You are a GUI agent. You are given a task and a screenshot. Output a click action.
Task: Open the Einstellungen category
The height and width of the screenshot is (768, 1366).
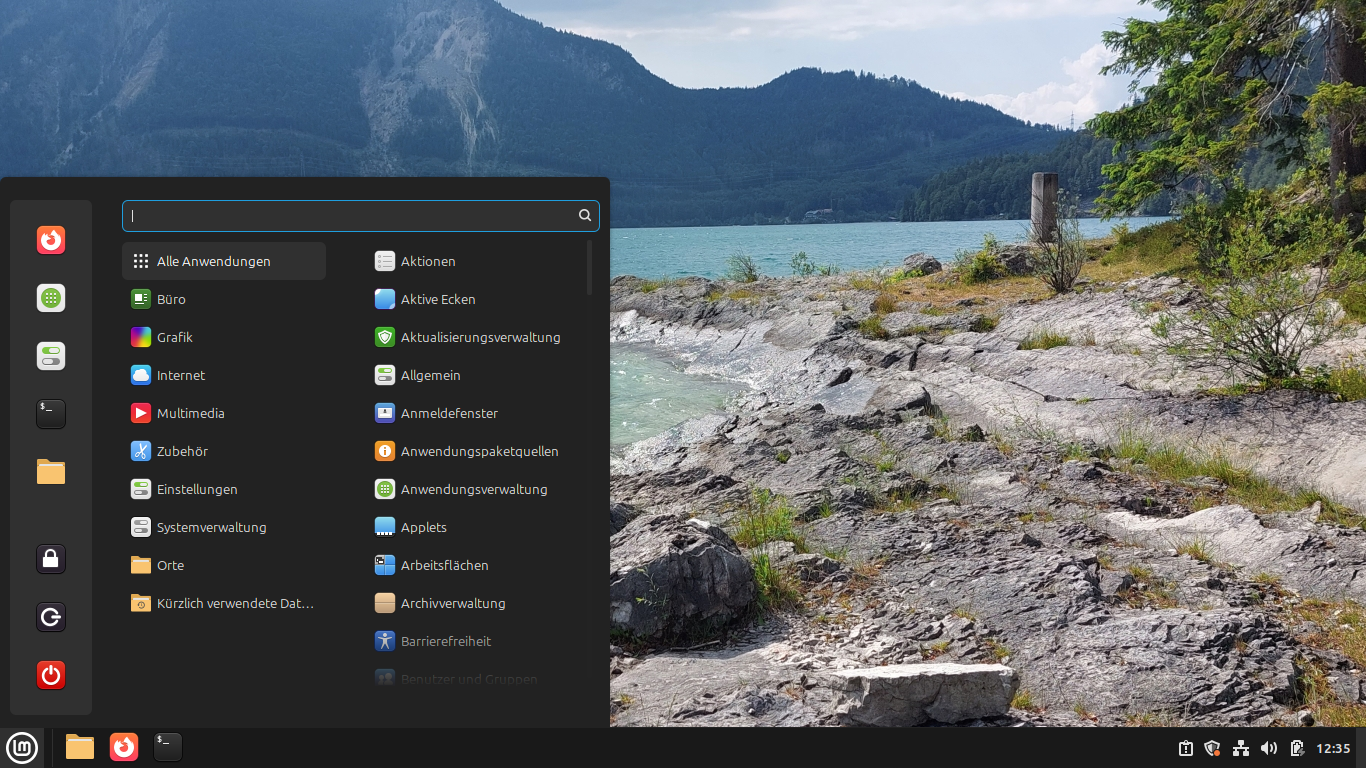click(x=224, y=489)
